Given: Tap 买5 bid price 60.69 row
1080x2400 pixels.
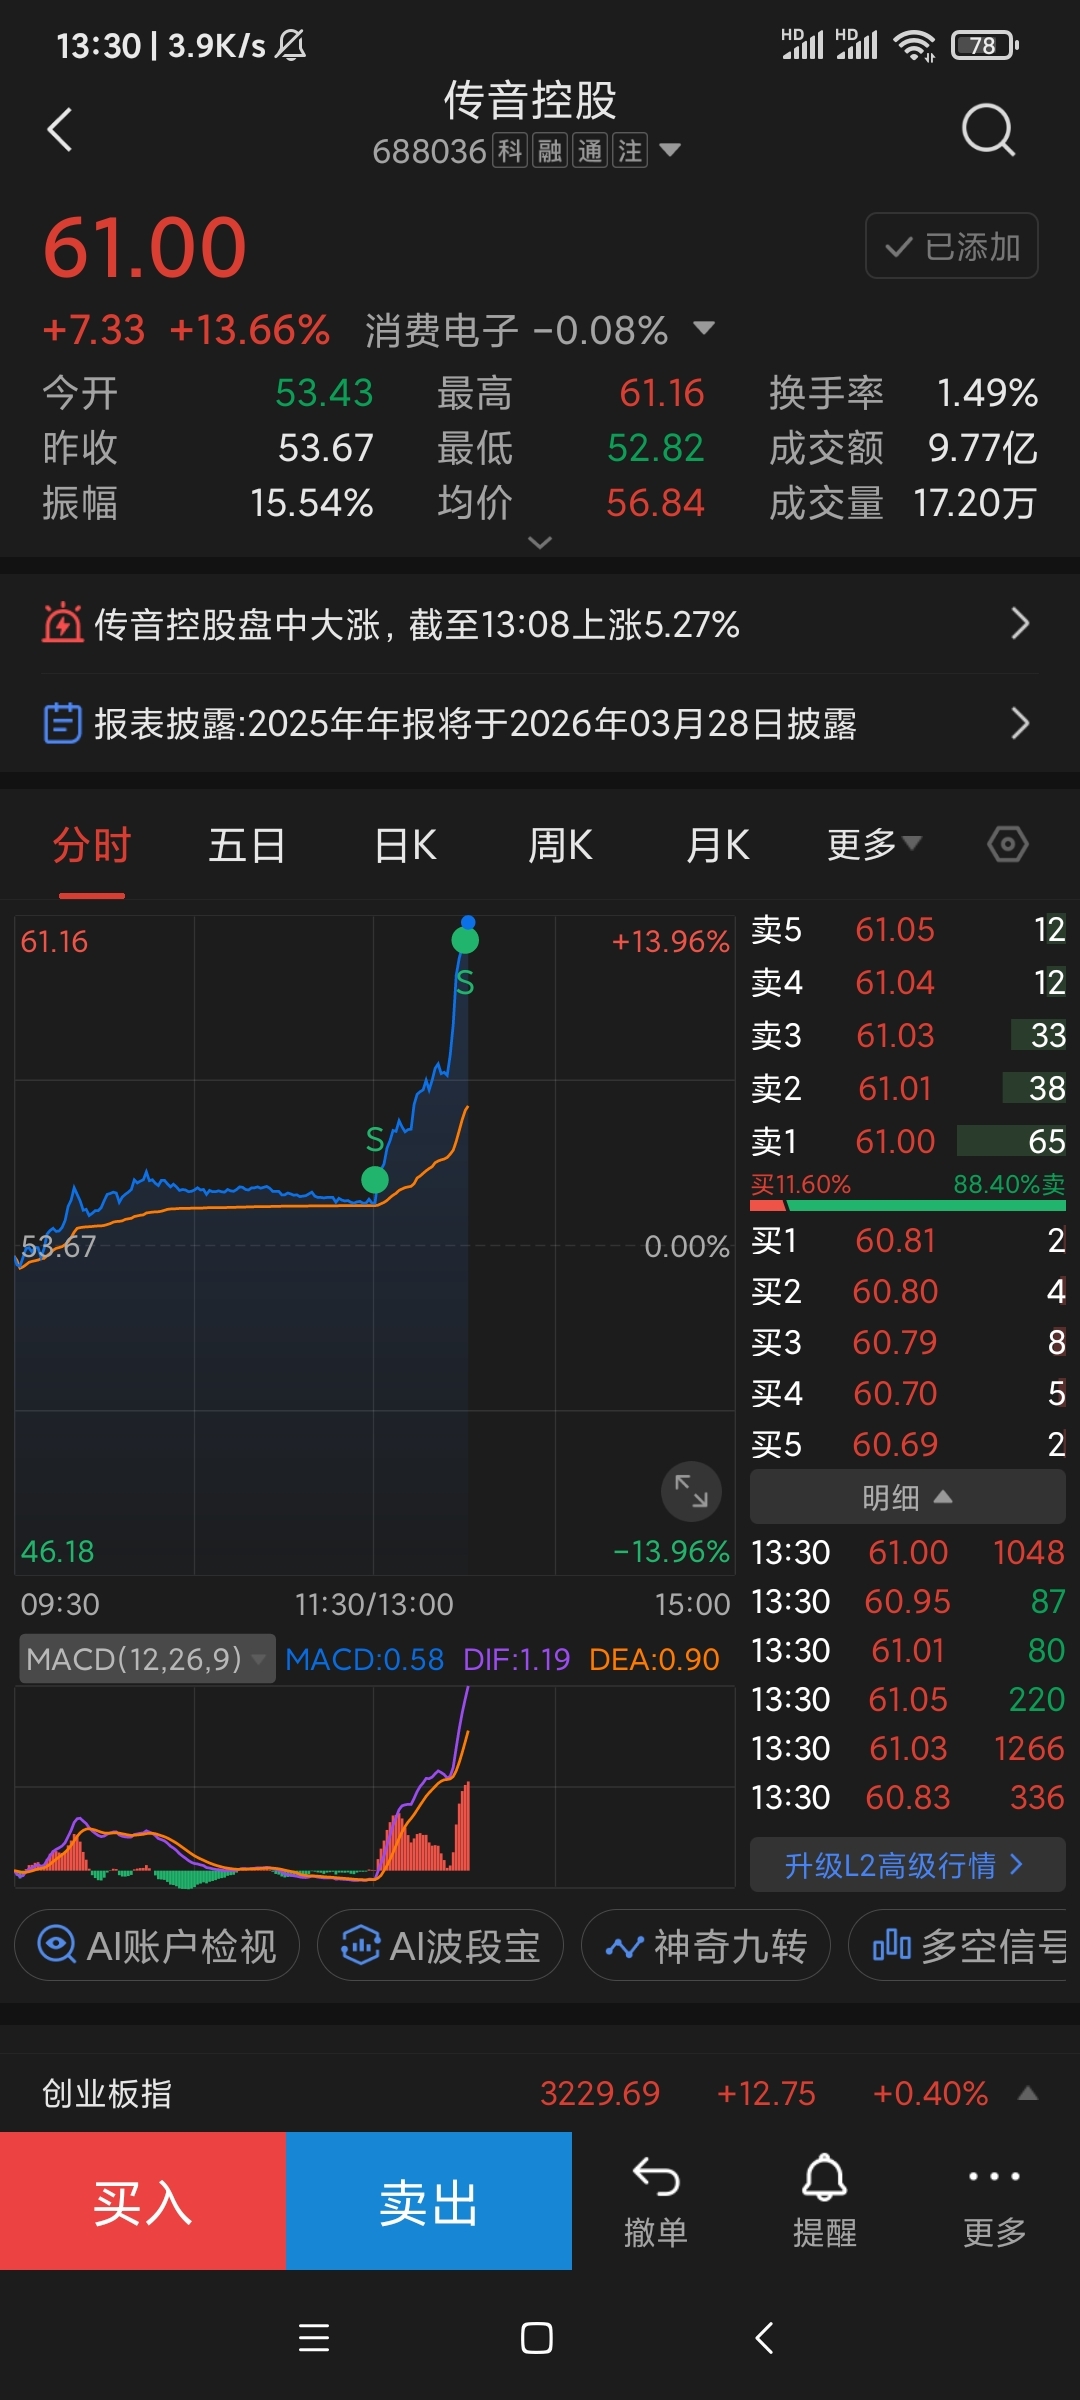Looking at the screenshot, I should tap(908, 1444).
